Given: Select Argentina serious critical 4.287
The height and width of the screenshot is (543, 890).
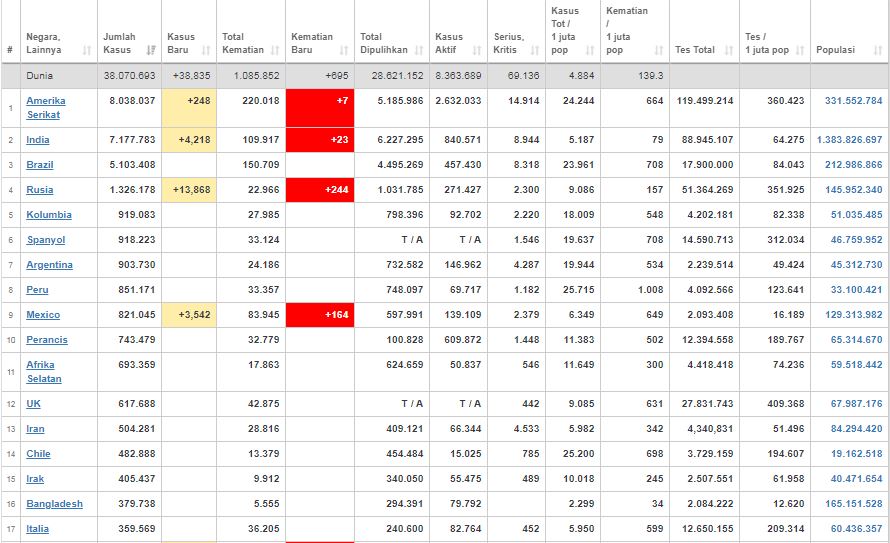Looking at the screenshot, I should coord(526,264).
